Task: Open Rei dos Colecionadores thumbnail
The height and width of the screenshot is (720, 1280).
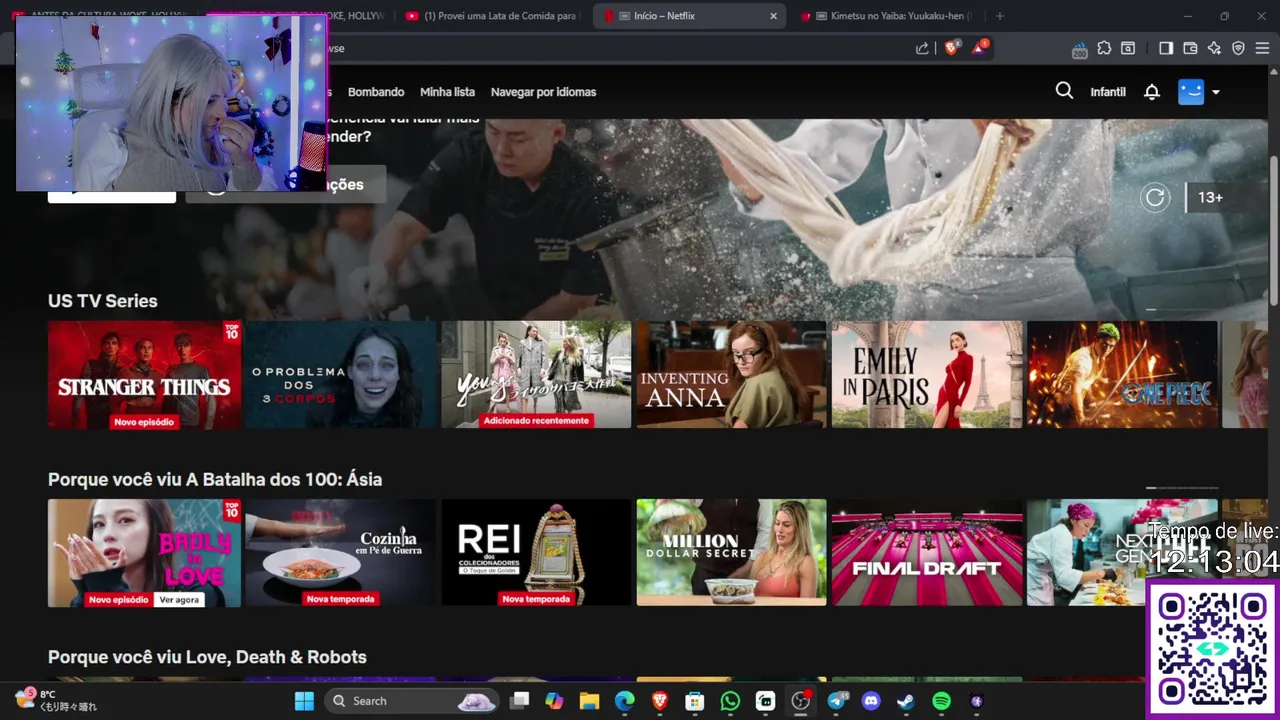Action: [x=536, y=553]
